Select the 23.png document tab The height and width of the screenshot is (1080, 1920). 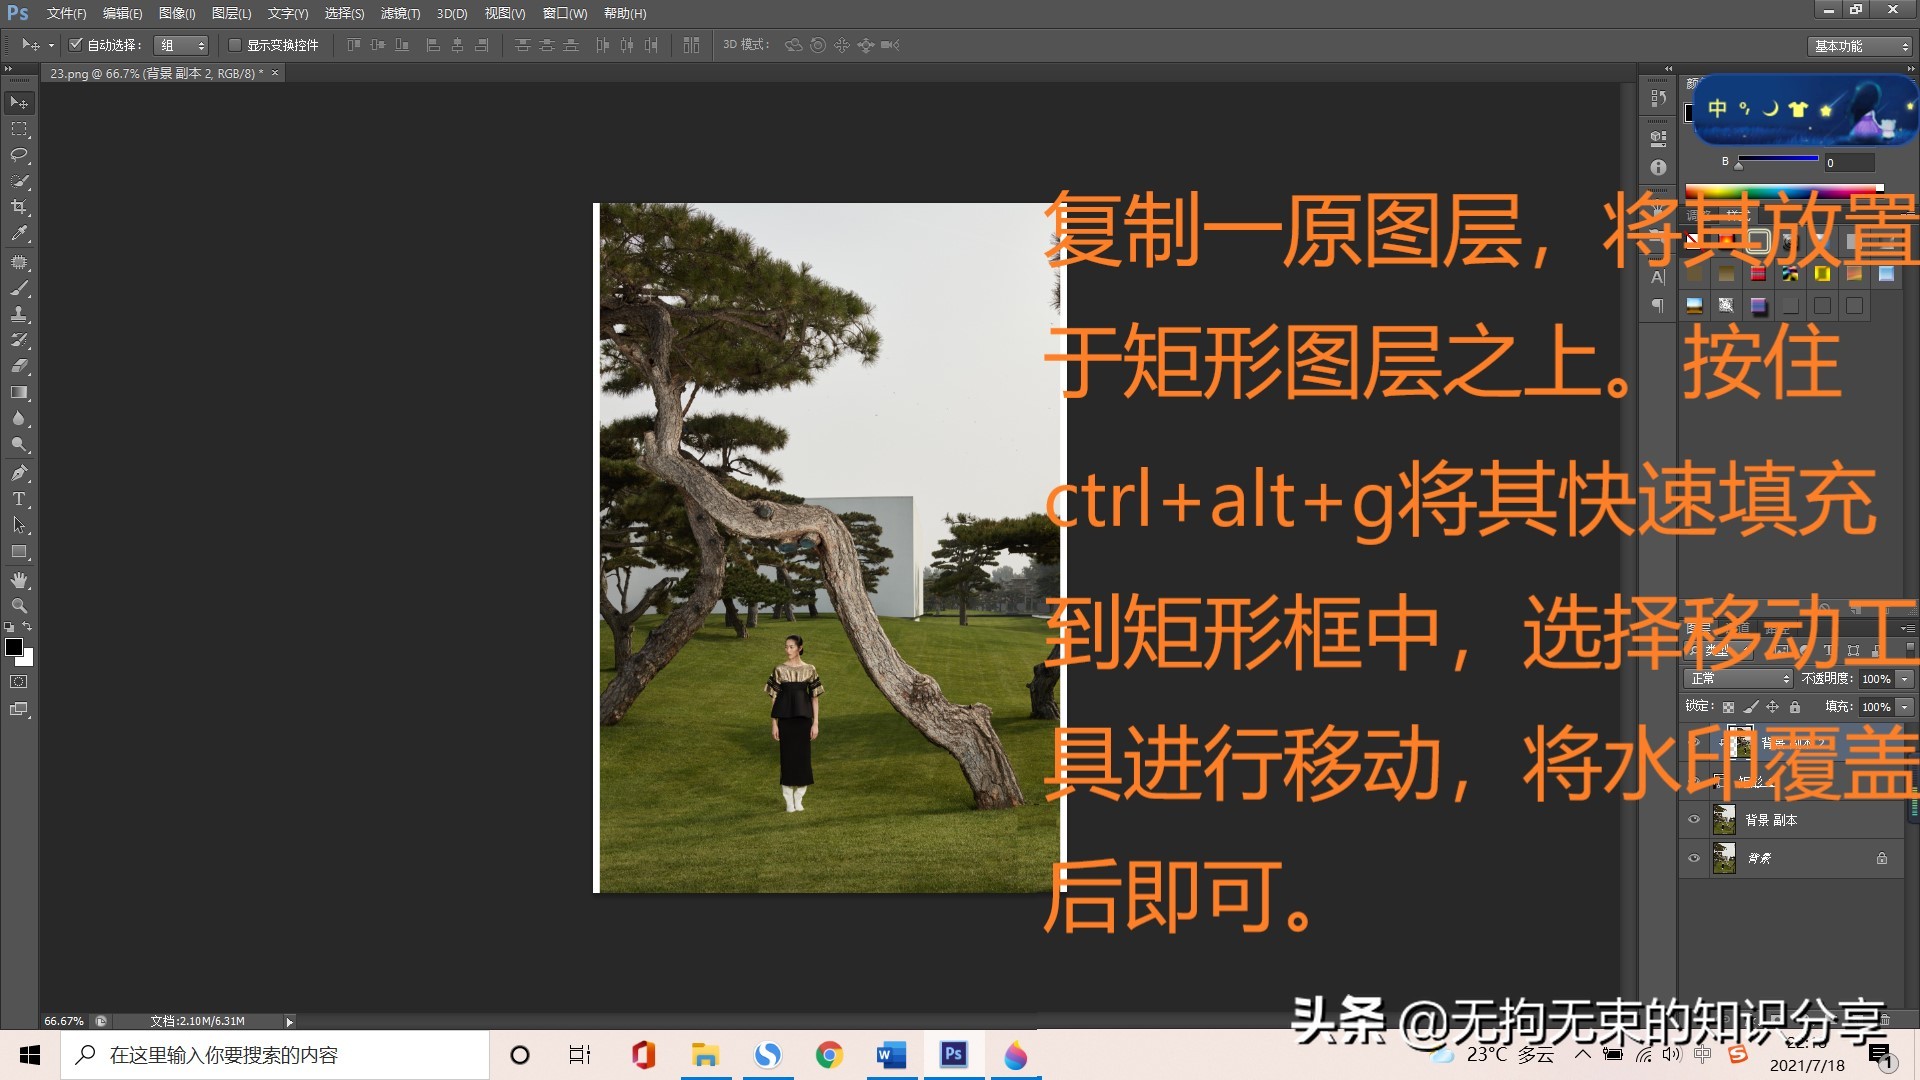click(x=150, y=73)
